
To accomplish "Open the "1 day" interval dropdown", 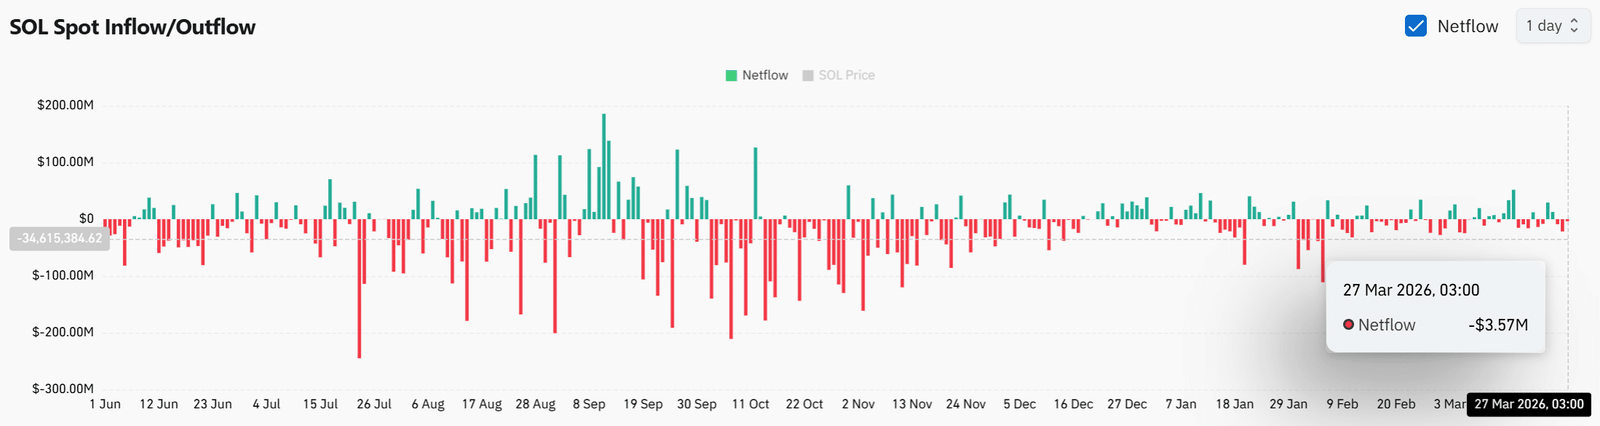I will tap(1552, 26).
